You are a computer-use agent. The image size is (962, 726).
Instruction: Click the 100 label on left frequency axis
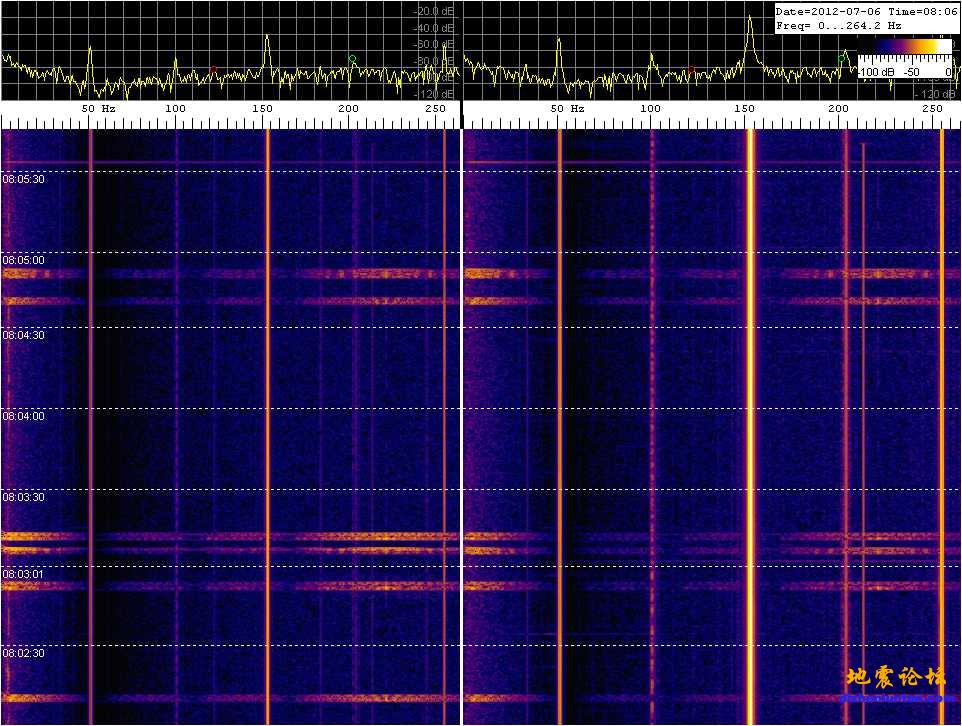175,109
